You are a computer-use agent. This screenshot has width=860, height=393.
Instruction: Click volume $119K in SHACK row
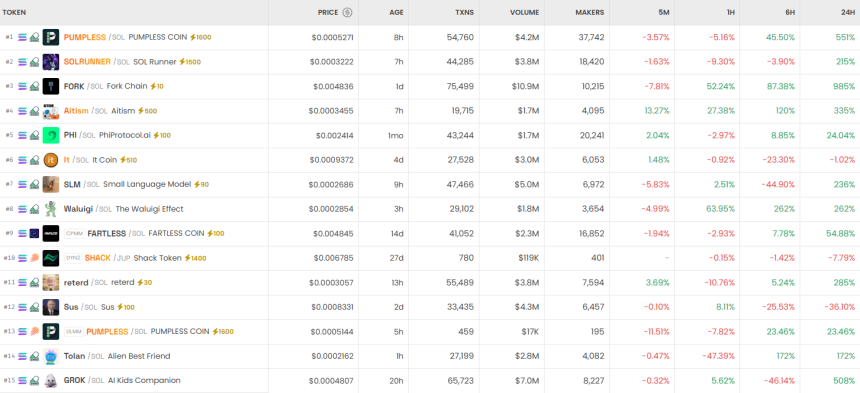(528, 258)
